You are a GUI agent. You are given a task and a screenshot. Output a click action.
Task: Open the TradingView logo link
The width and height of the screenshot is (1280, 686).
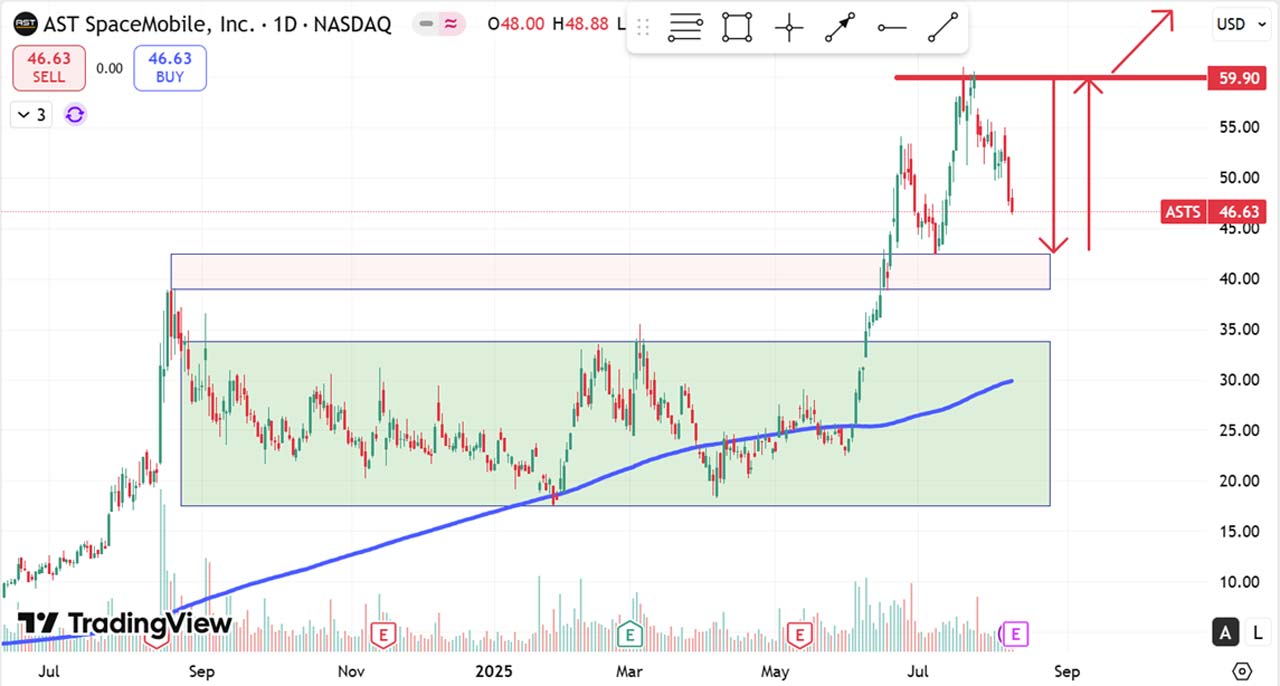(124, 624)
